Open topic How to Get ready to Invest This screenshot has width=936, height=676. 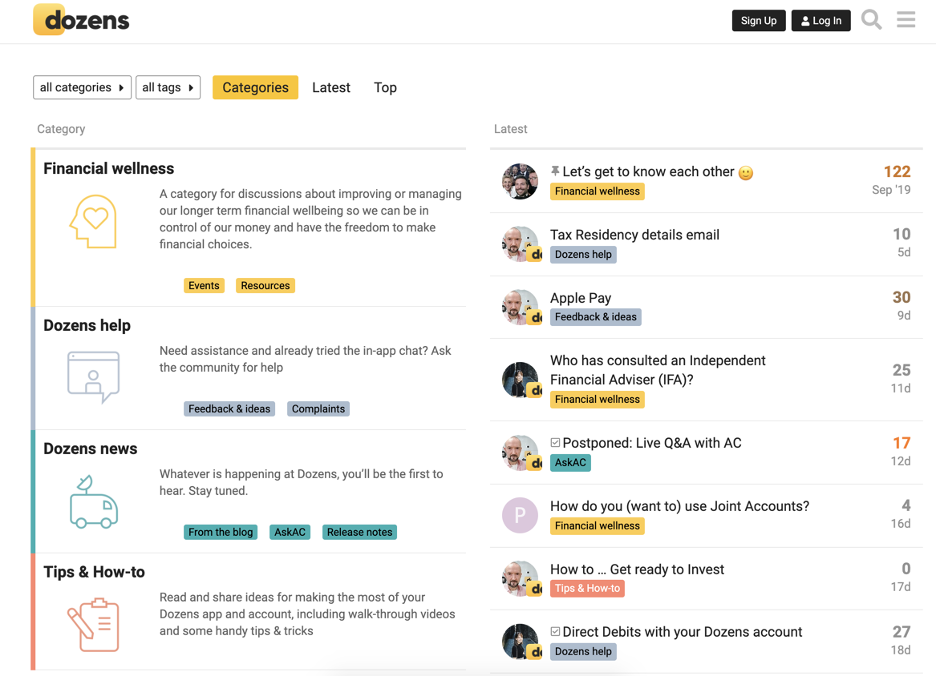(637, 569)
